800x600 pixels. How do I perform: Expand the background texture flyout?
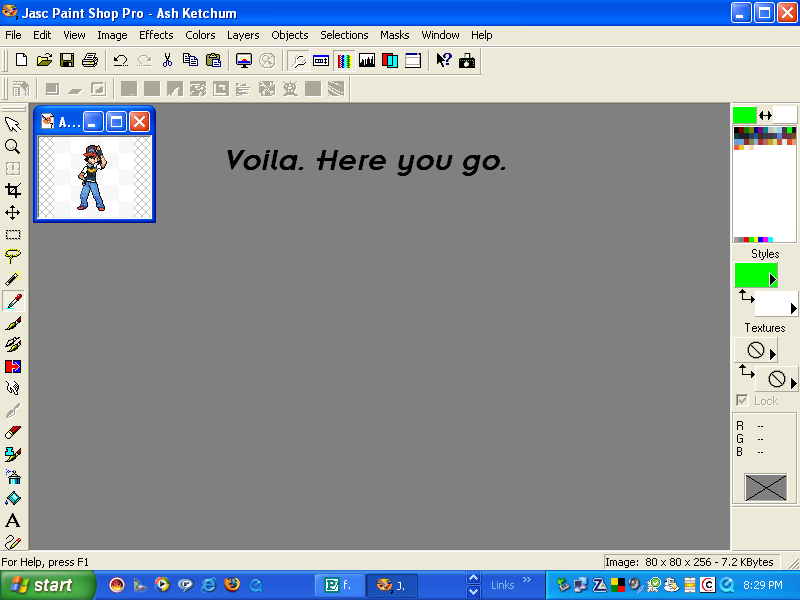coord(793,383)
